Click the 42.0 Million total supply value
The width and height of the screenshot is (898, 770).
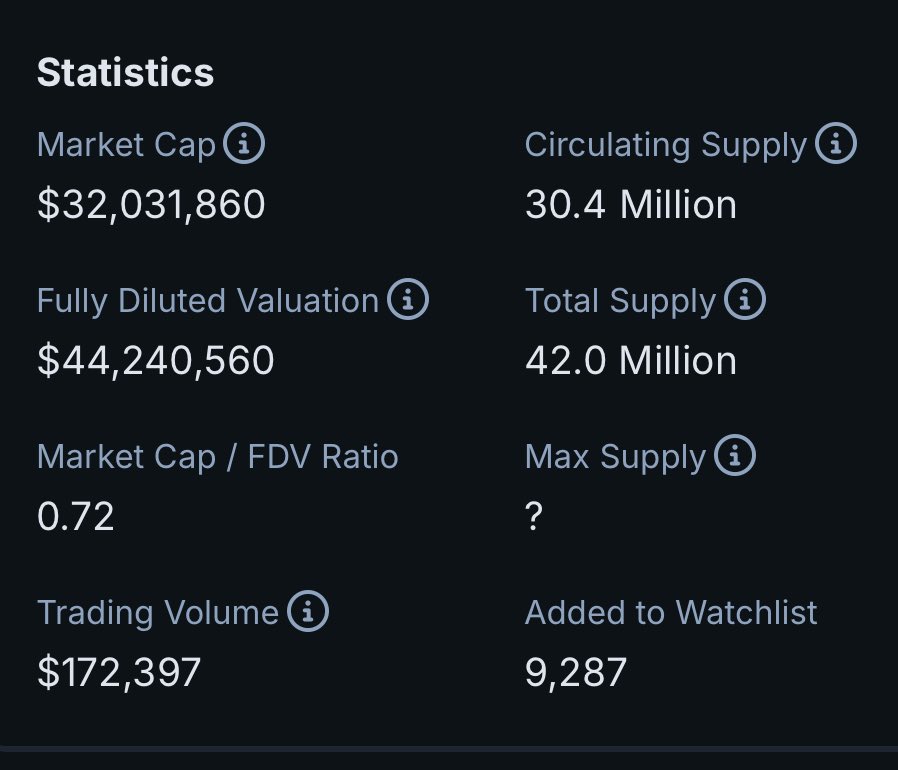point(631,360)
